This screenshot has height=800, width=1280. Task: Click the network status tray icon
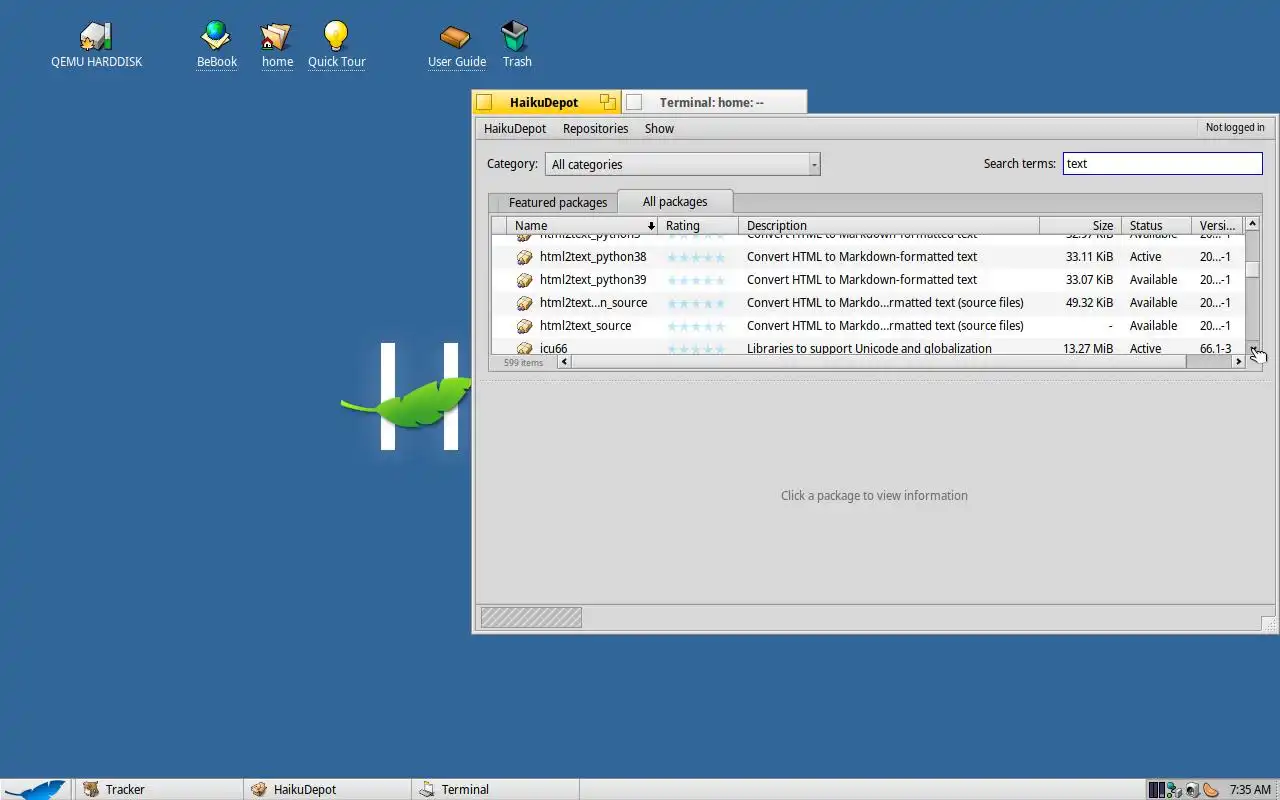point(1174,790)
